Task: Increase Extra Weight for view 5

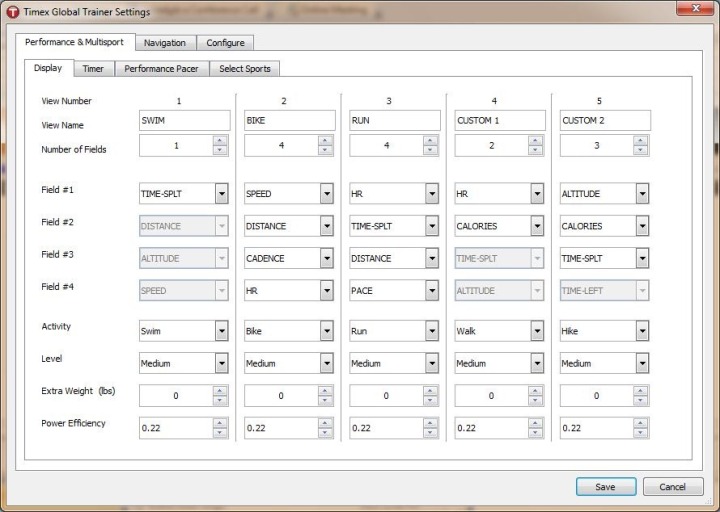Action: click(641, 391)
